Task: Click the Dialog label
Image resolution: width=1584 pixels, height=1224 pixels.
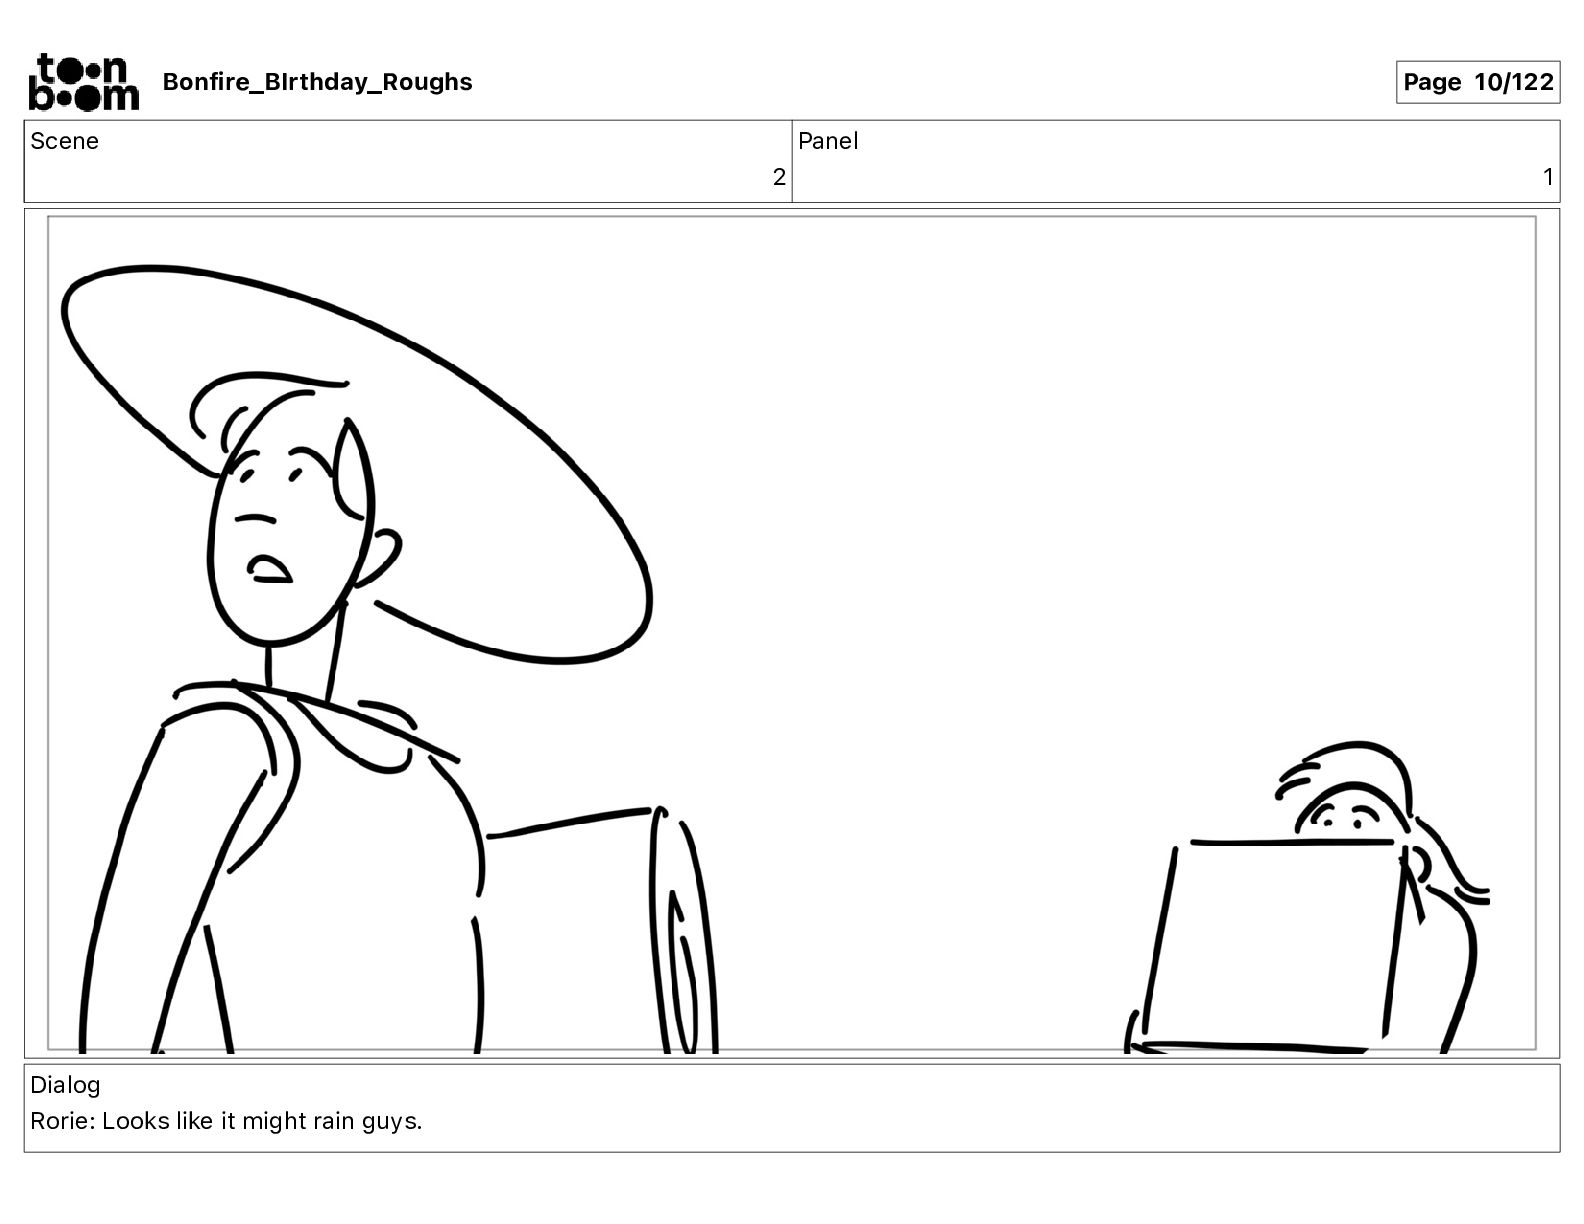Action: 65,1085
